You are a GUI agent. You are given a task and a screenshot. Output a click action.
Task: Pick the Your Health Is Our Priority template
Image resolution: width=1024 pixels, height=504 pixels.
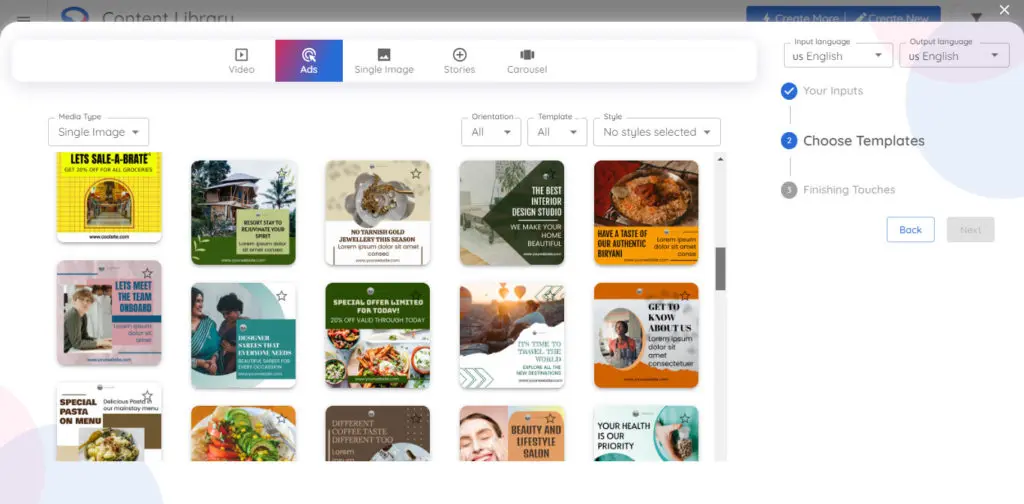coord(646,433)
